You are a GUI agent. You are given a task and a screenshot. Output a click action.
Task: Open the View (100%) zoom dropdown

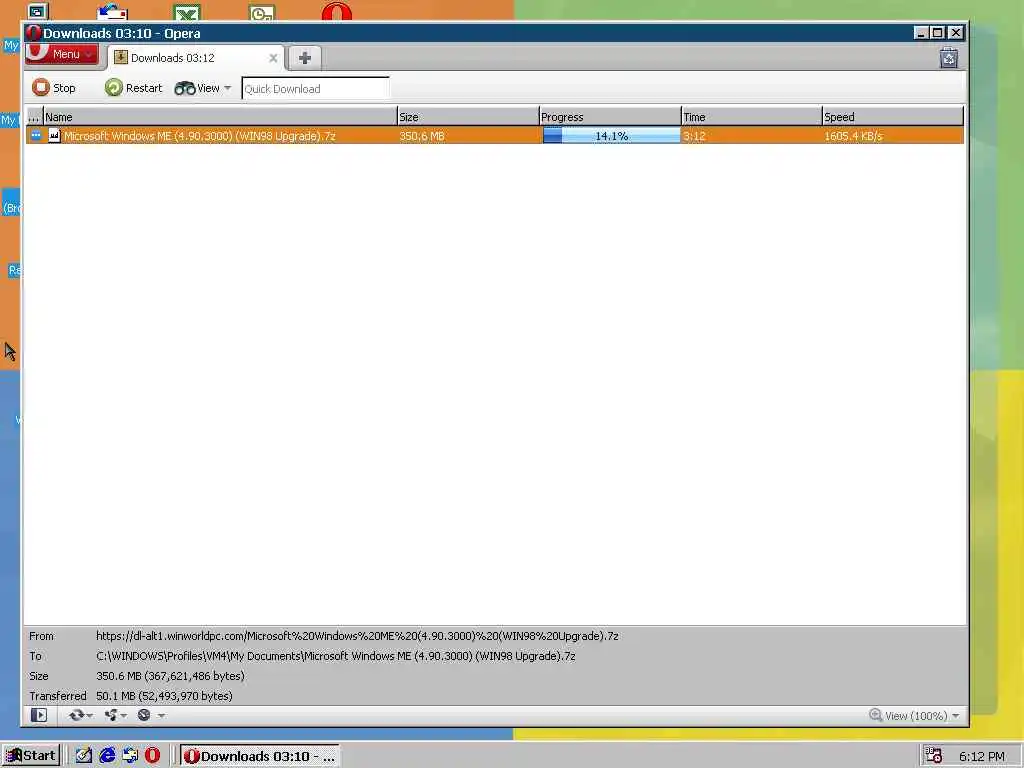[x=921, y=716]
